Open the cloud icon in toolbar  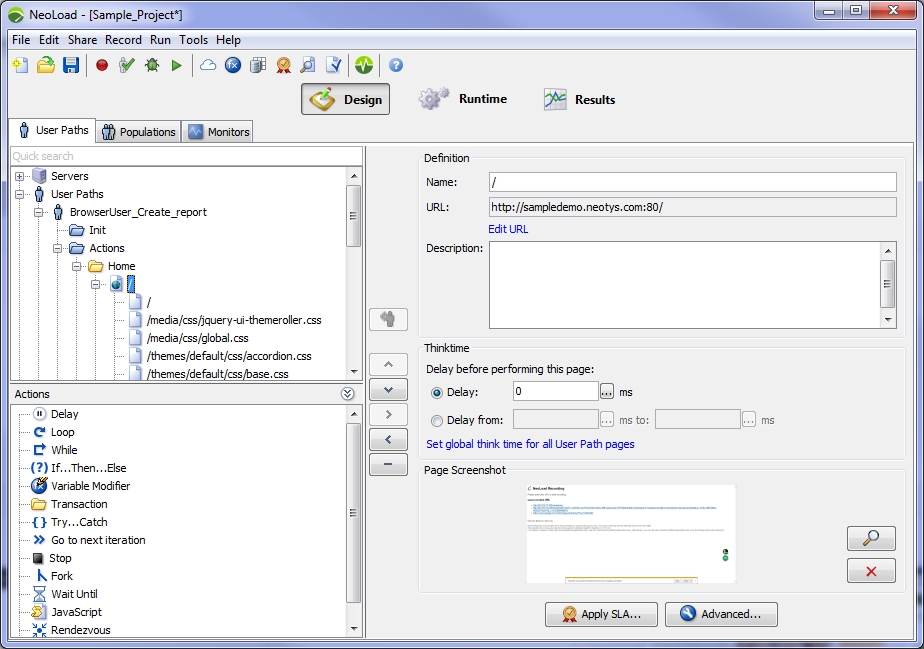tap(208, 65)
